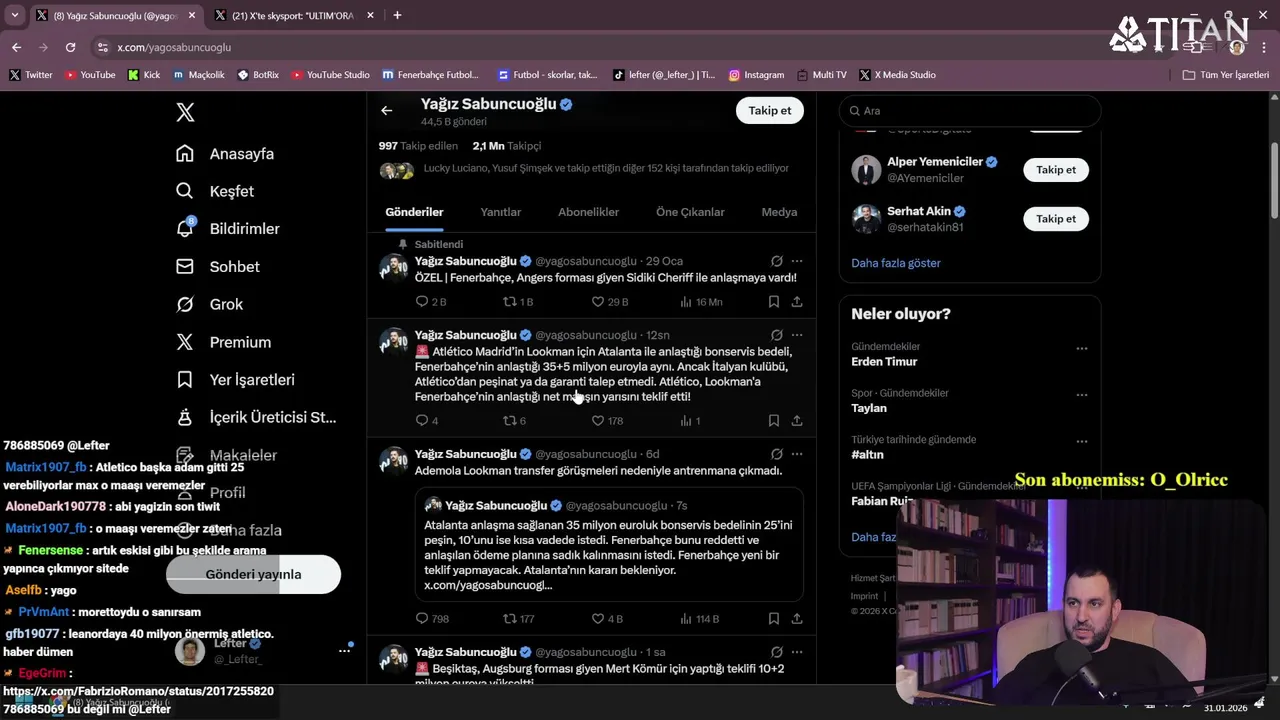
Task: Switch to the Öne Çıkanlar tab
Action: 690,212
